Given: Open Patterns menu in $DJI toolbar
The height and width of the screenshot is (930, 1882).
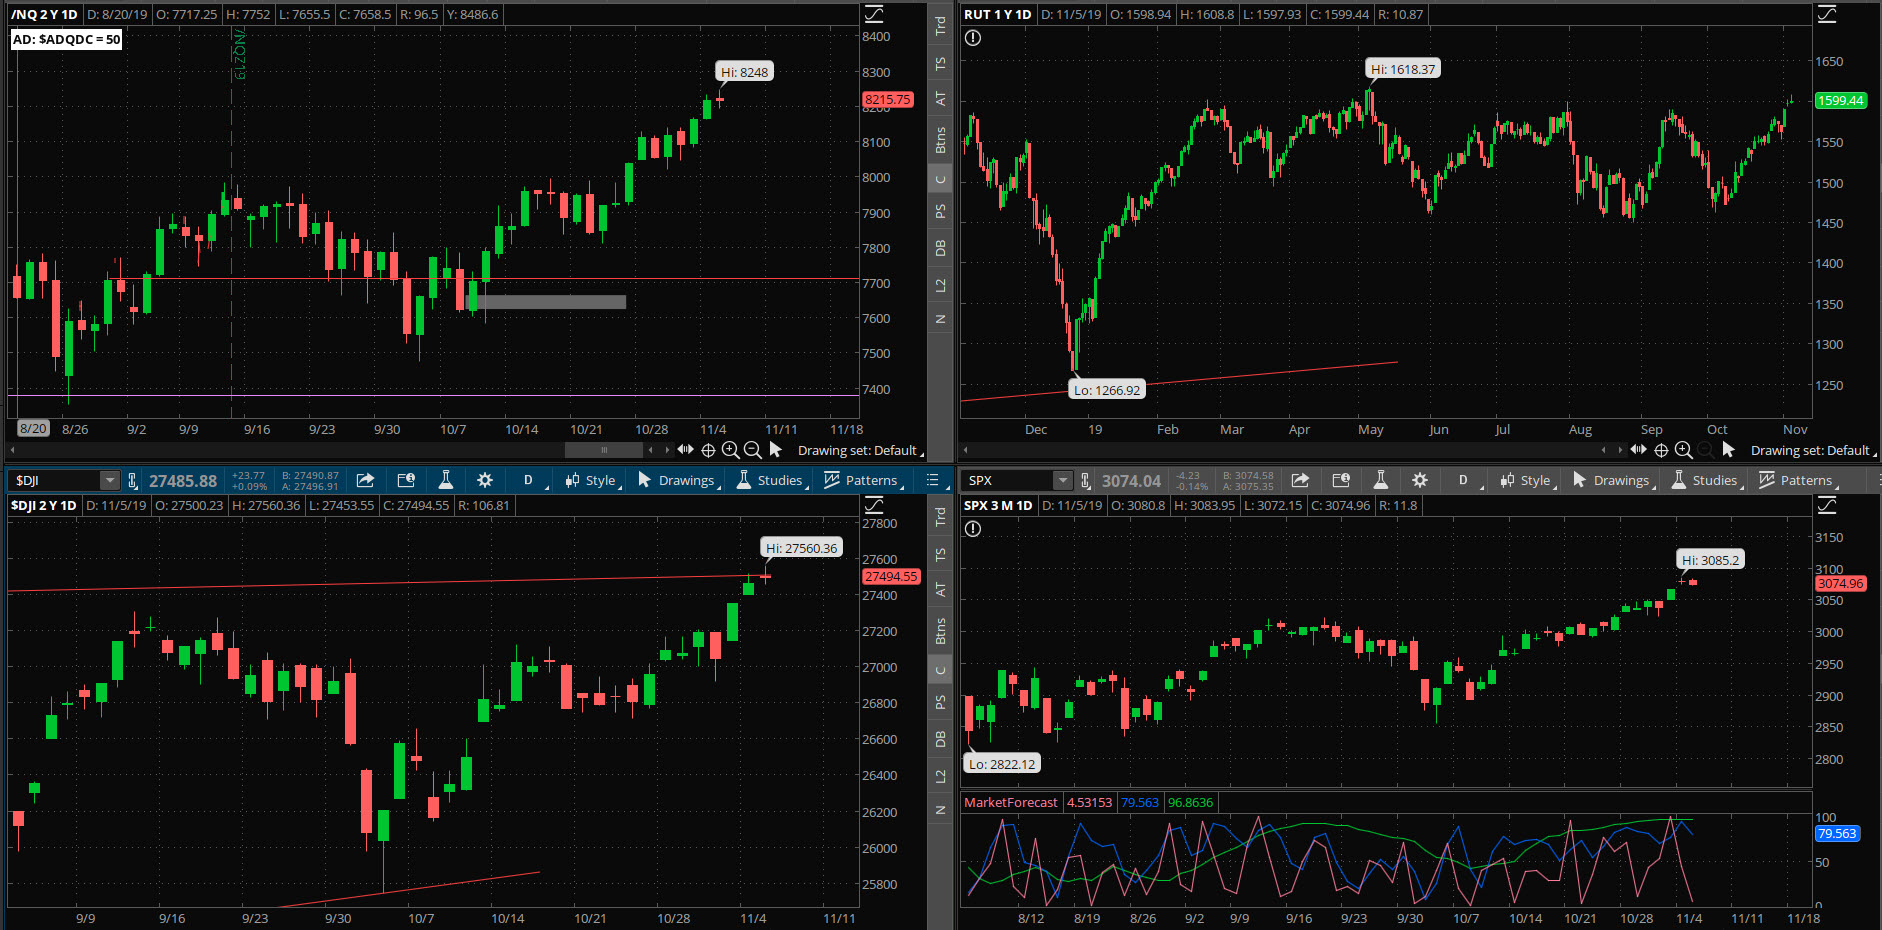Looking at the screenshot, I should pyautogui.click(x=863, y=480).
